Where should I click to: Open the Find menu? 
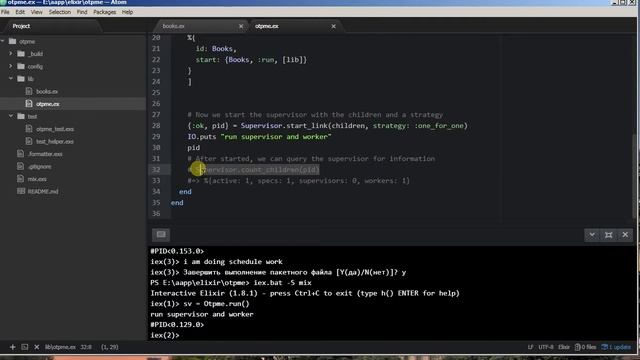(x=82, y=12)
